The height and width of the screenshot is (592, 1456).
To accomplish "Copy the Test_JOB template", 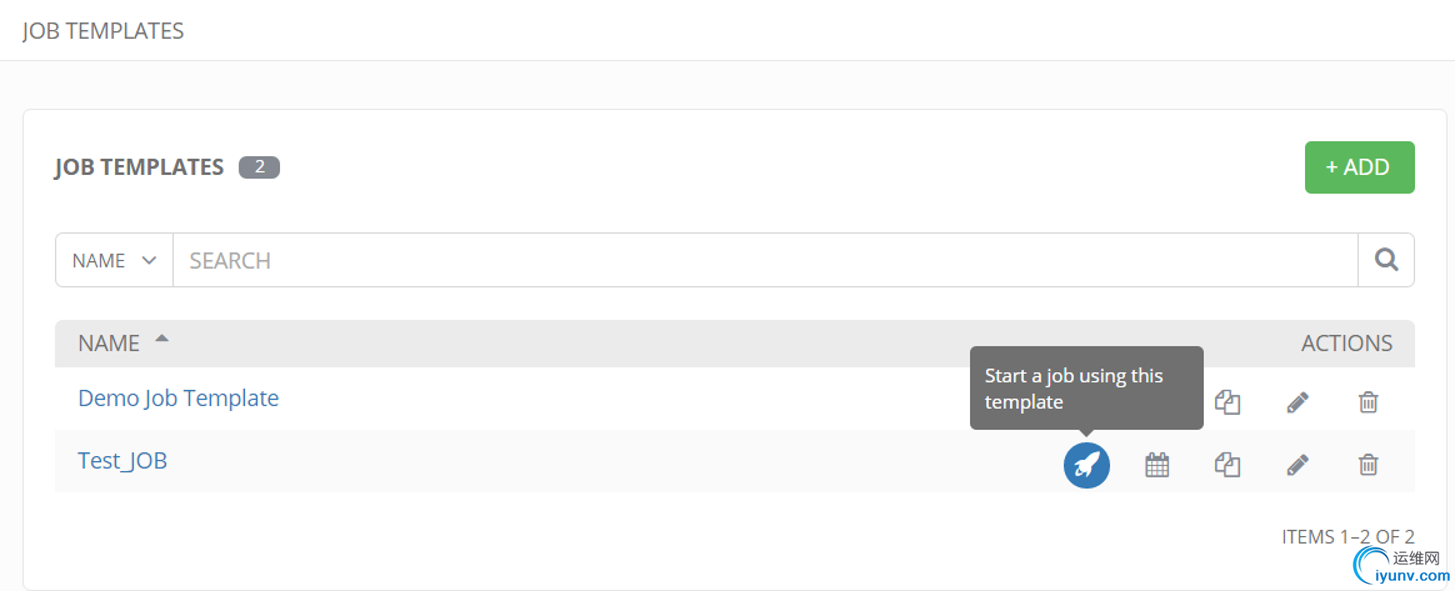I will (x=1227, y=465).
